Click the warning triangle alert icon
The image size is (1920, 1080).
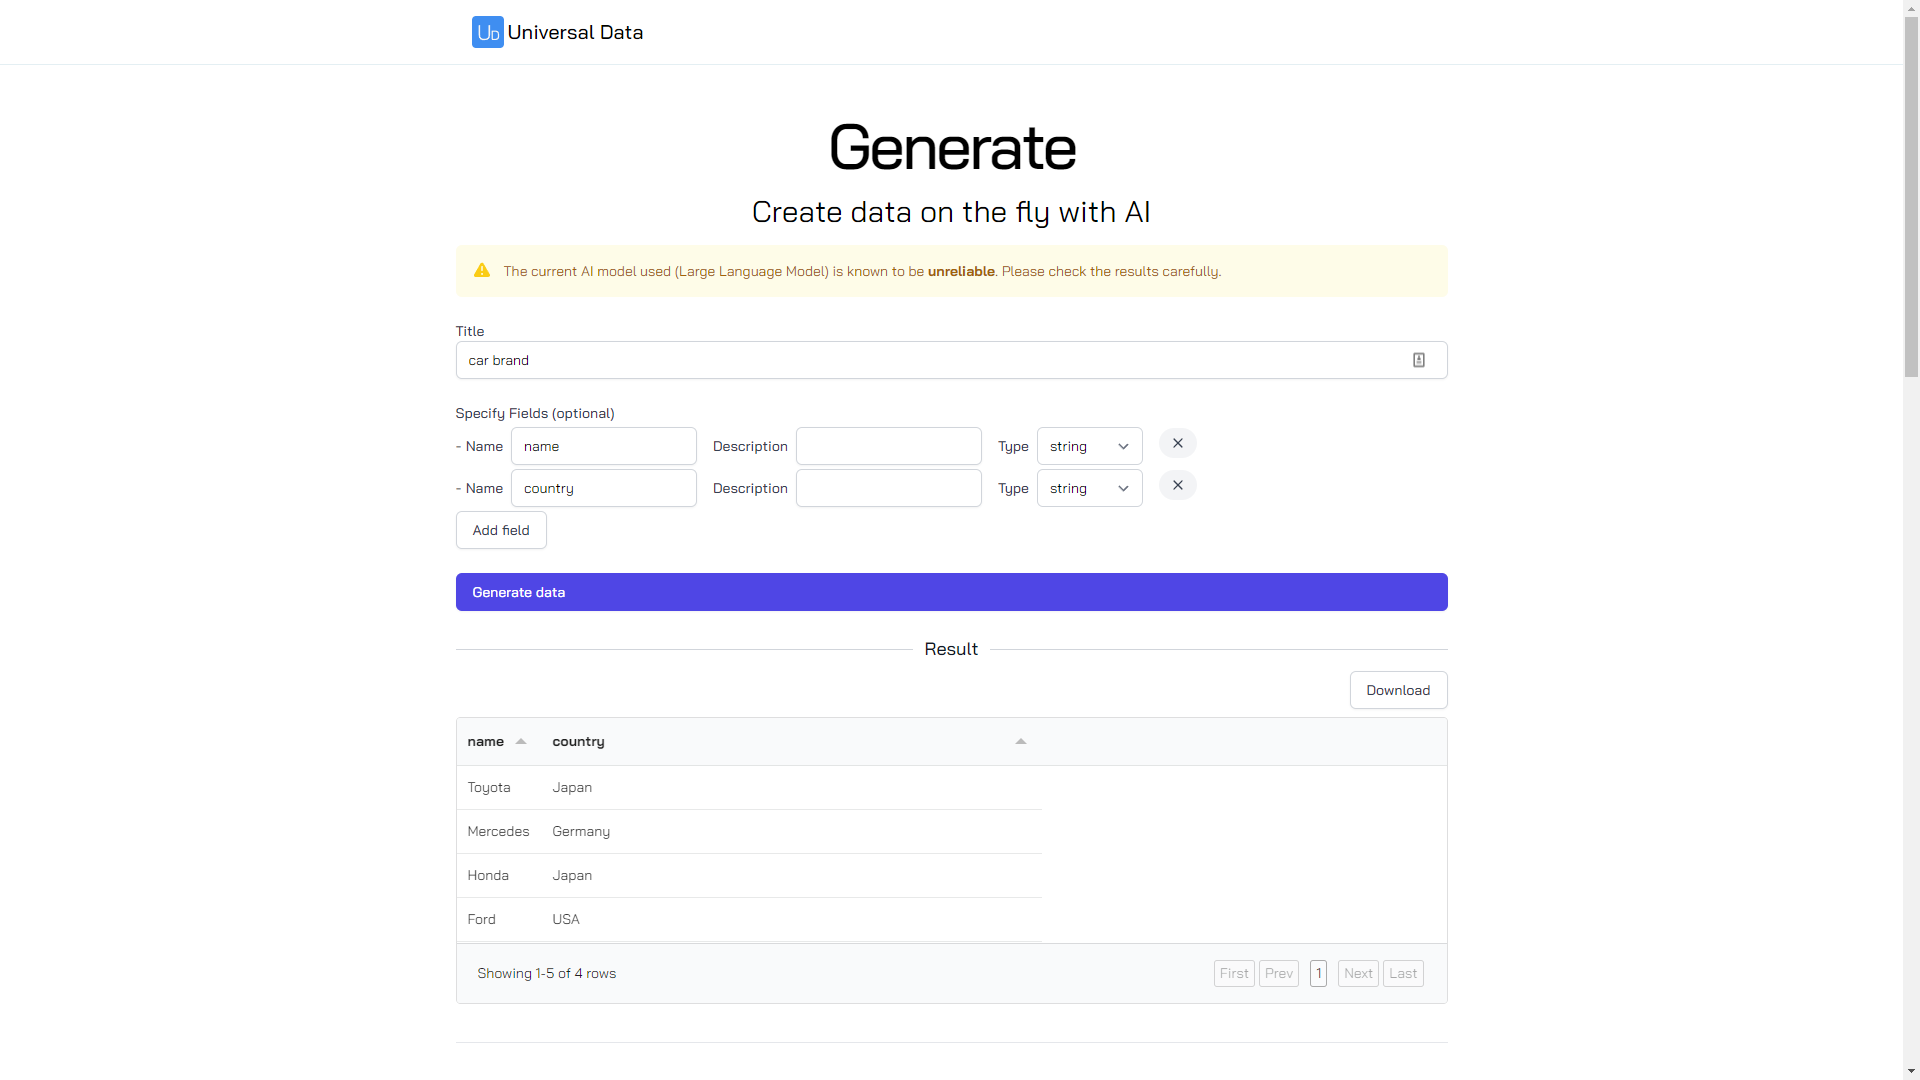(x=481, y=270)
